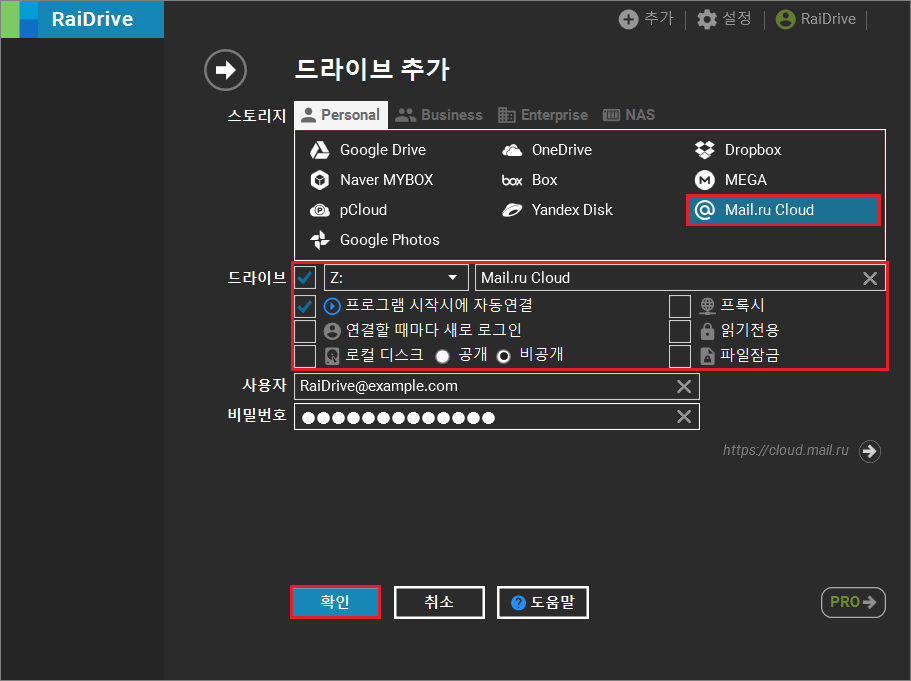
Task: Switch to the Enterprise storage tab
Action: (x=543, y=115)
